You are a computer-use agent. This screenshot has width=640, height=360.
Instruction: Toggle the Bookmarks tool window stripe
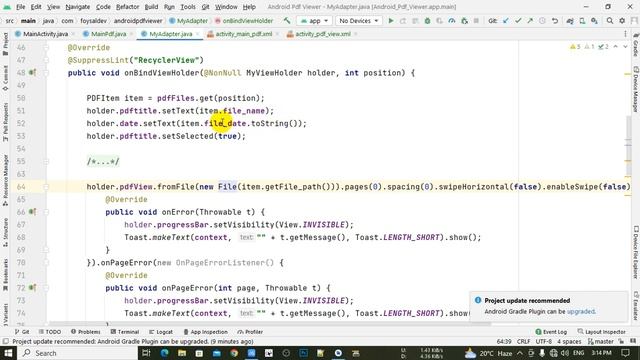tap(5, 275)
